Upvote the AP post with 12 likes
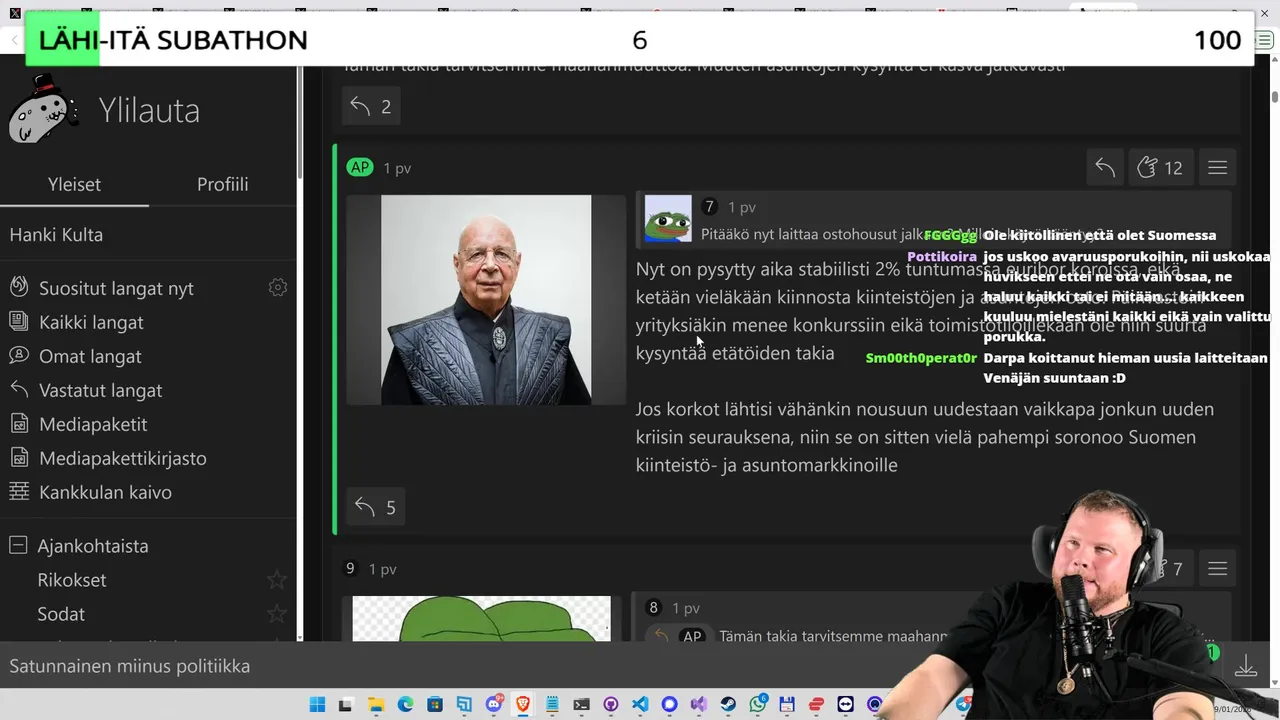The image size is (1280, 720). click(1160, 168)
